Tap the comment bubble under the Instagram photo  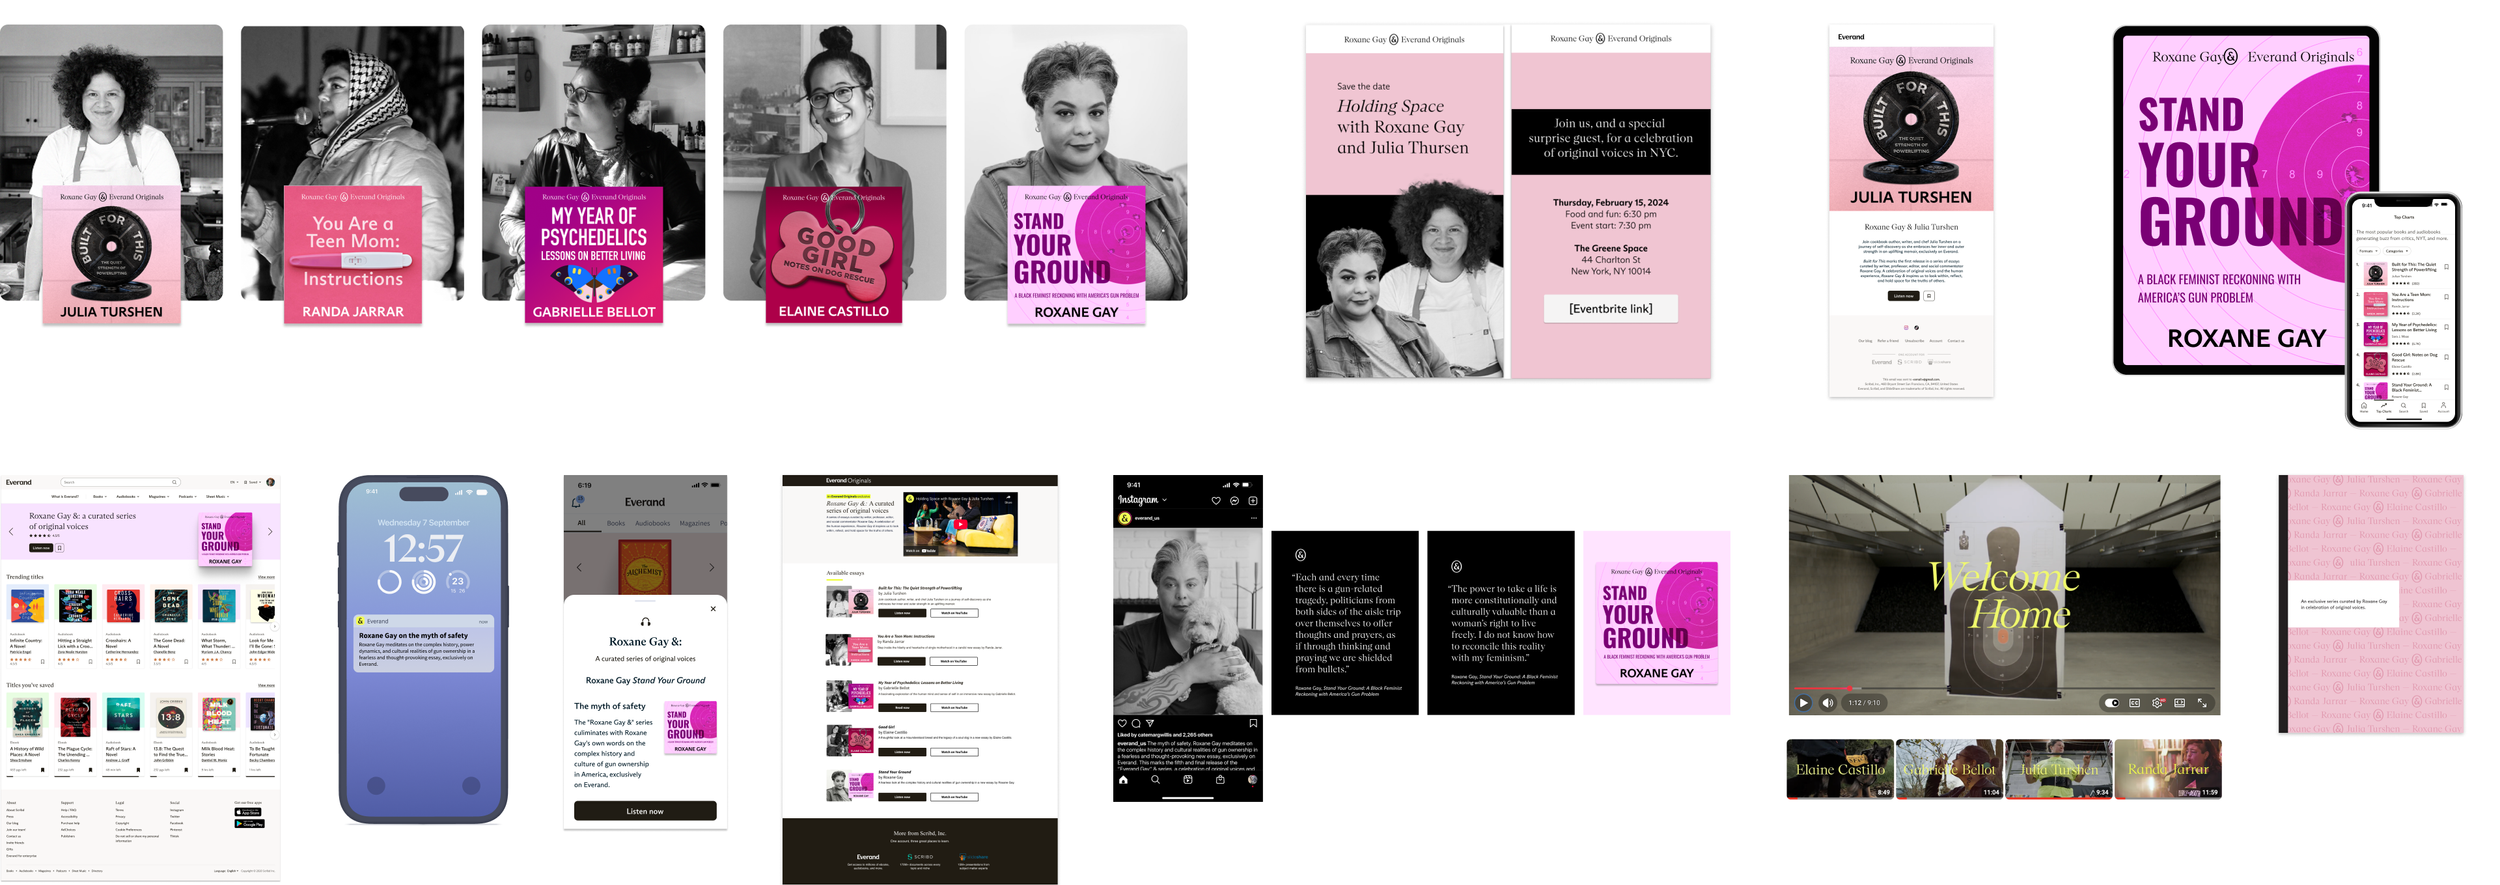(x=1136, y=723)
